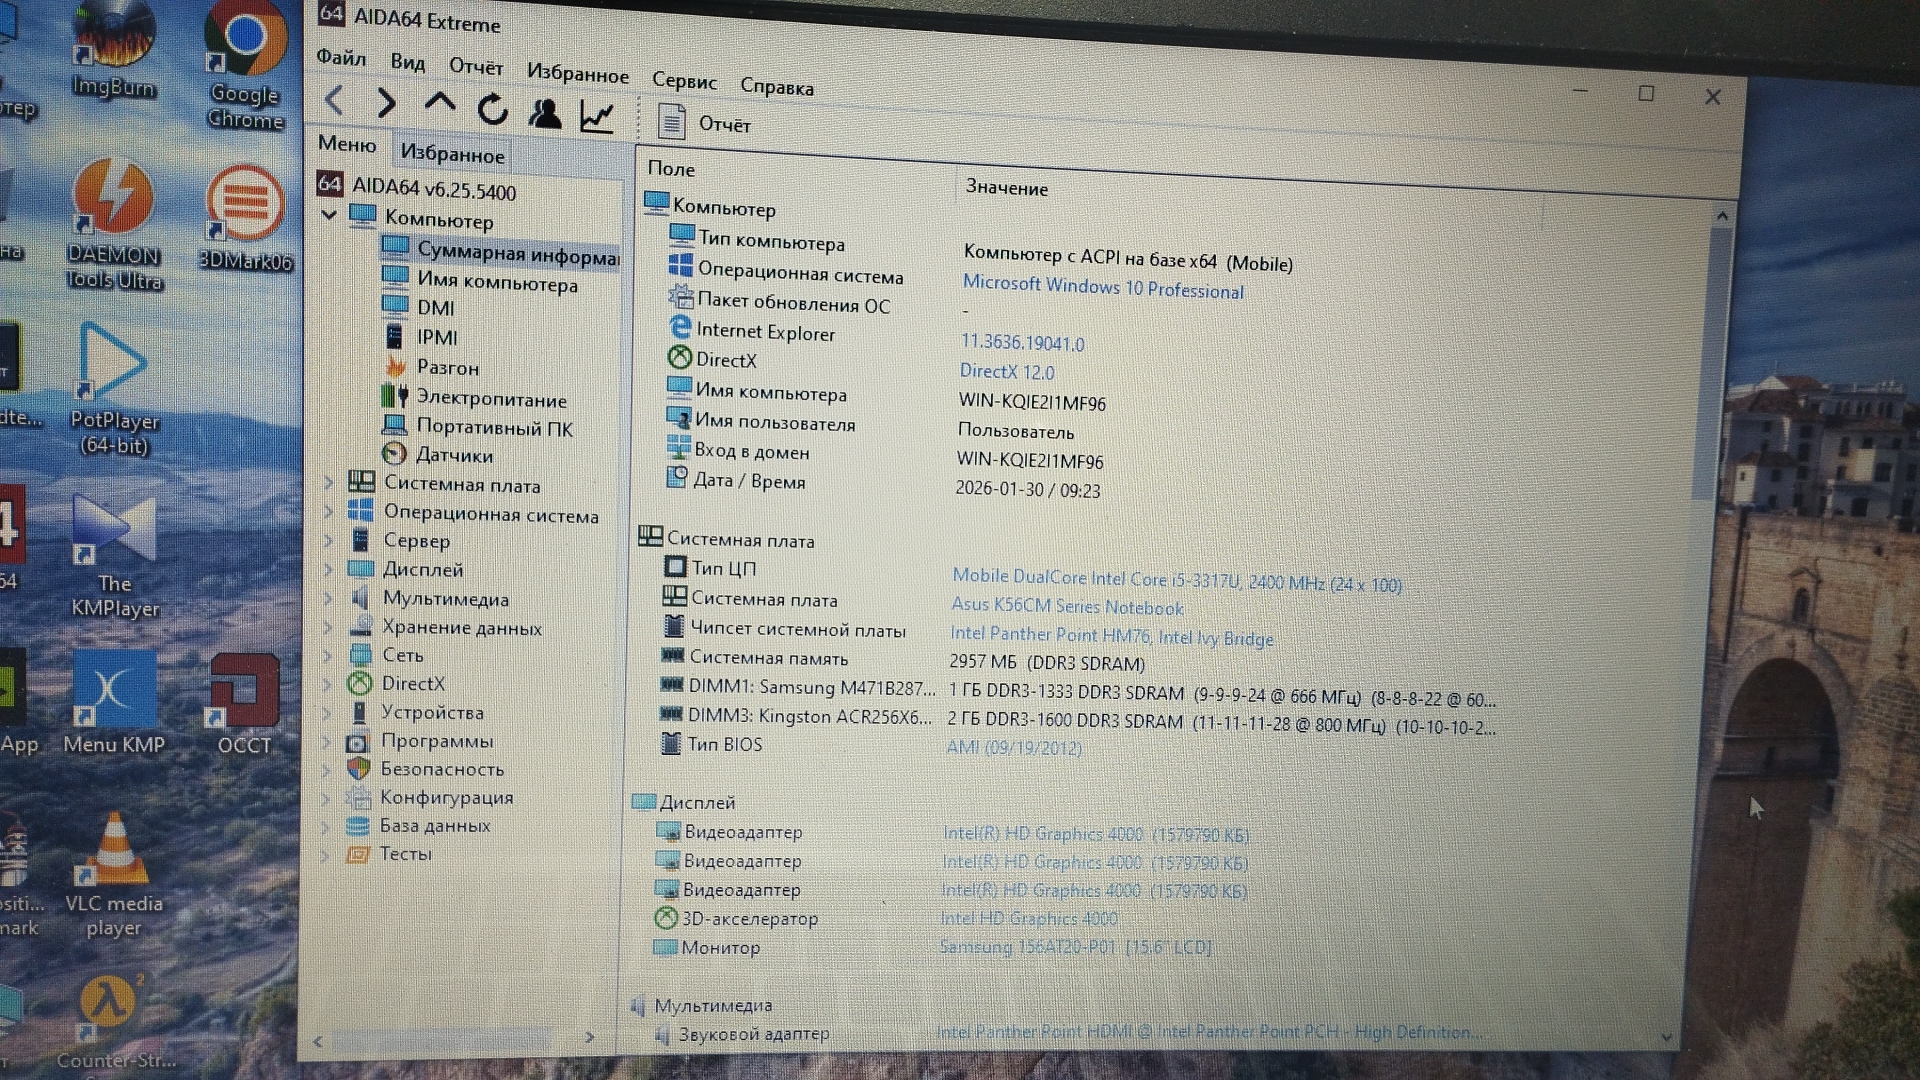1920x1080 pixels.
Task: Click the Refresh icon in toolbar
Action: coord(492,109)
